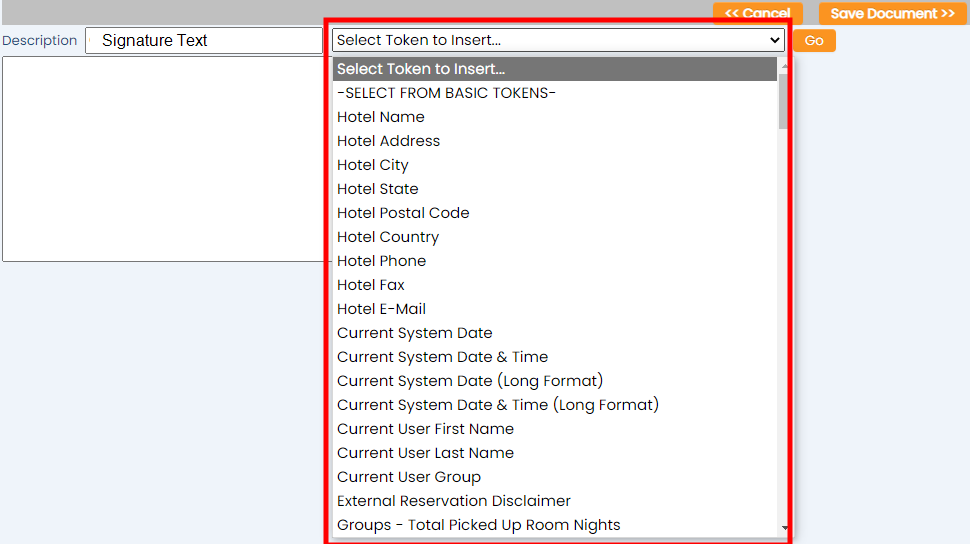Image resolution: width=970 pixels, height=544 pixels.
Task: Select Hotel City from token list
Action: (554, 165)
